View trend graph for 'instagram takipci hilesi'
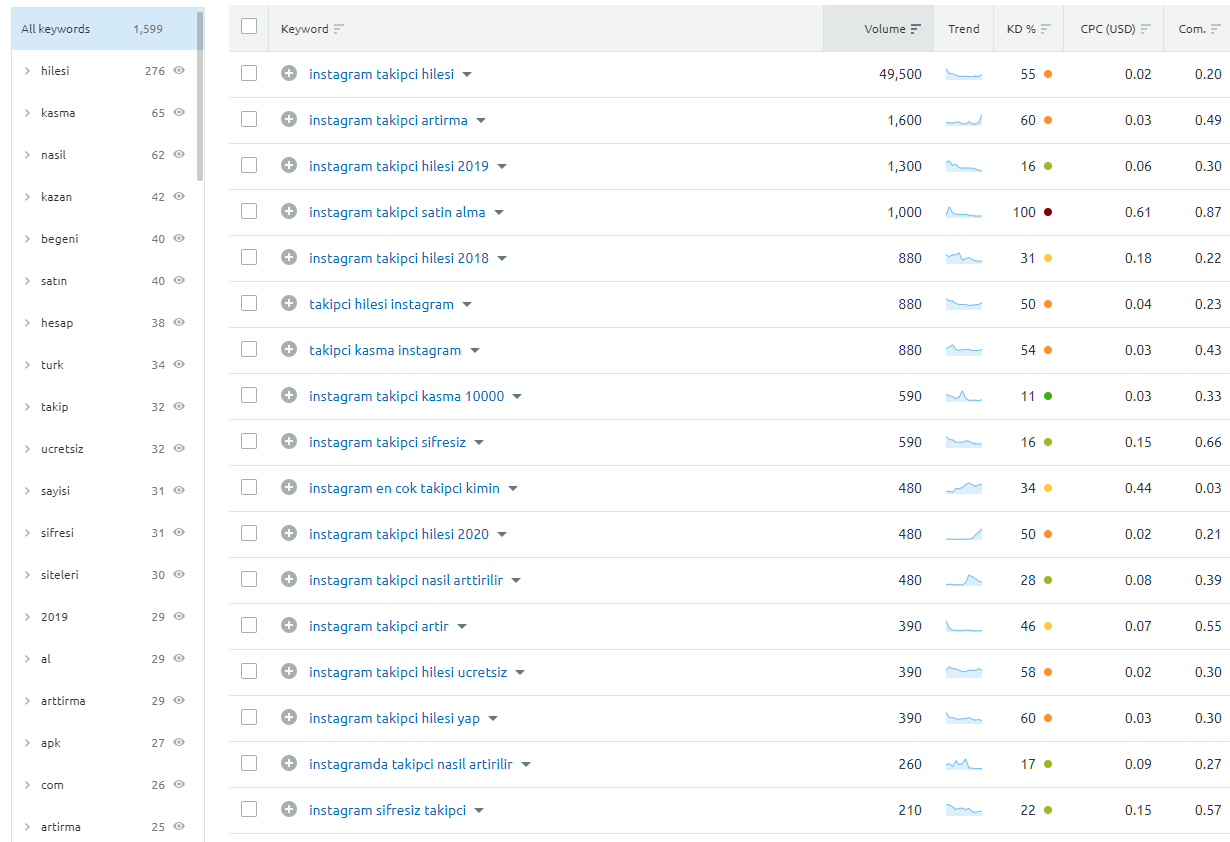Image resolution: width=1230 pixels, height=842 pixels. (964, 74)
